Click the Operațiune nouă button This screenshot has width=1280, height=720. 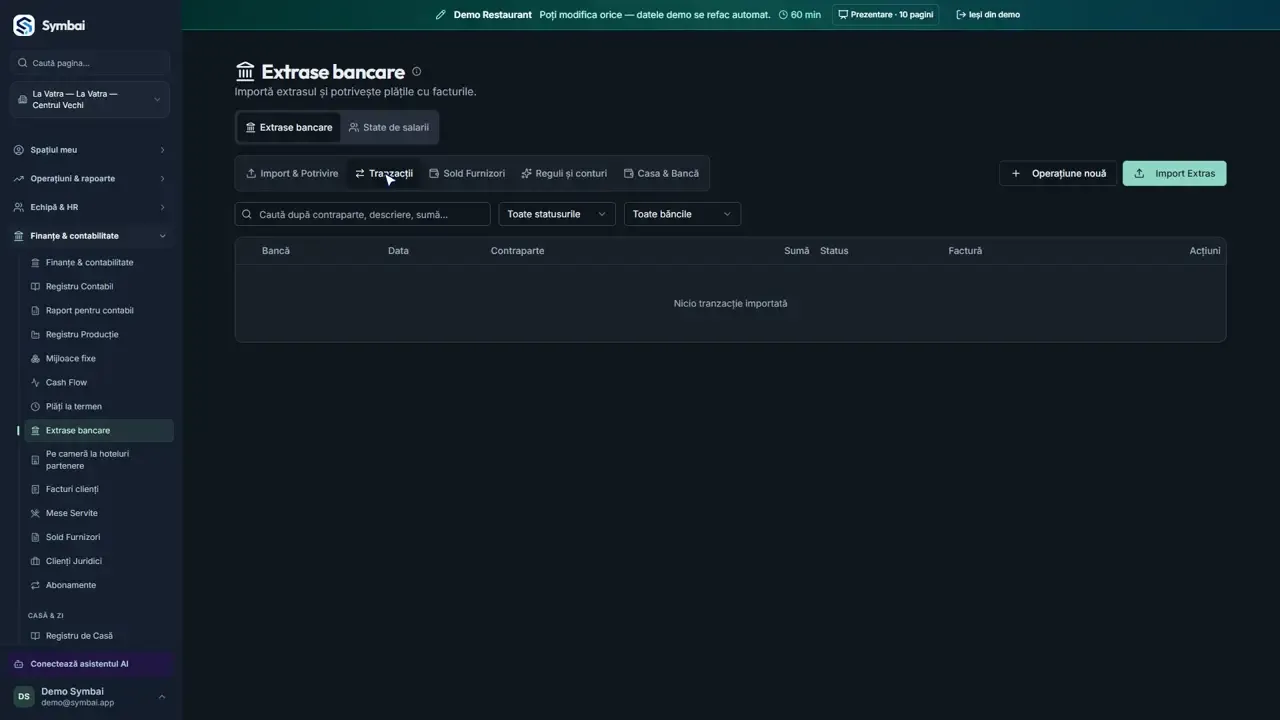1058,173
